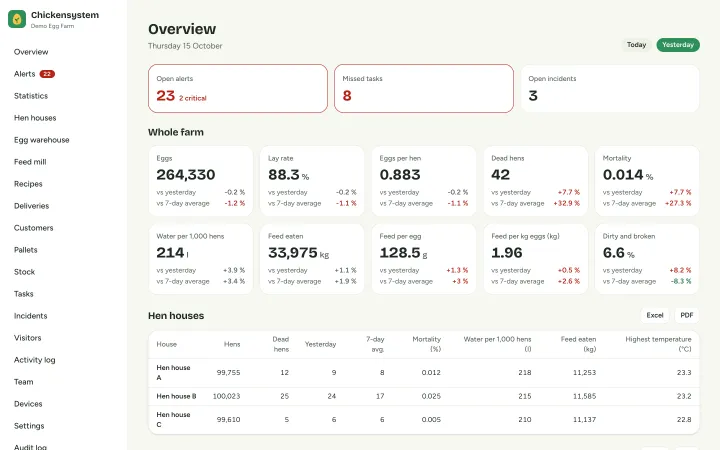This screenshot has width=720, height=450.
Task: Go to Visitors page
Action: [28, 338]
